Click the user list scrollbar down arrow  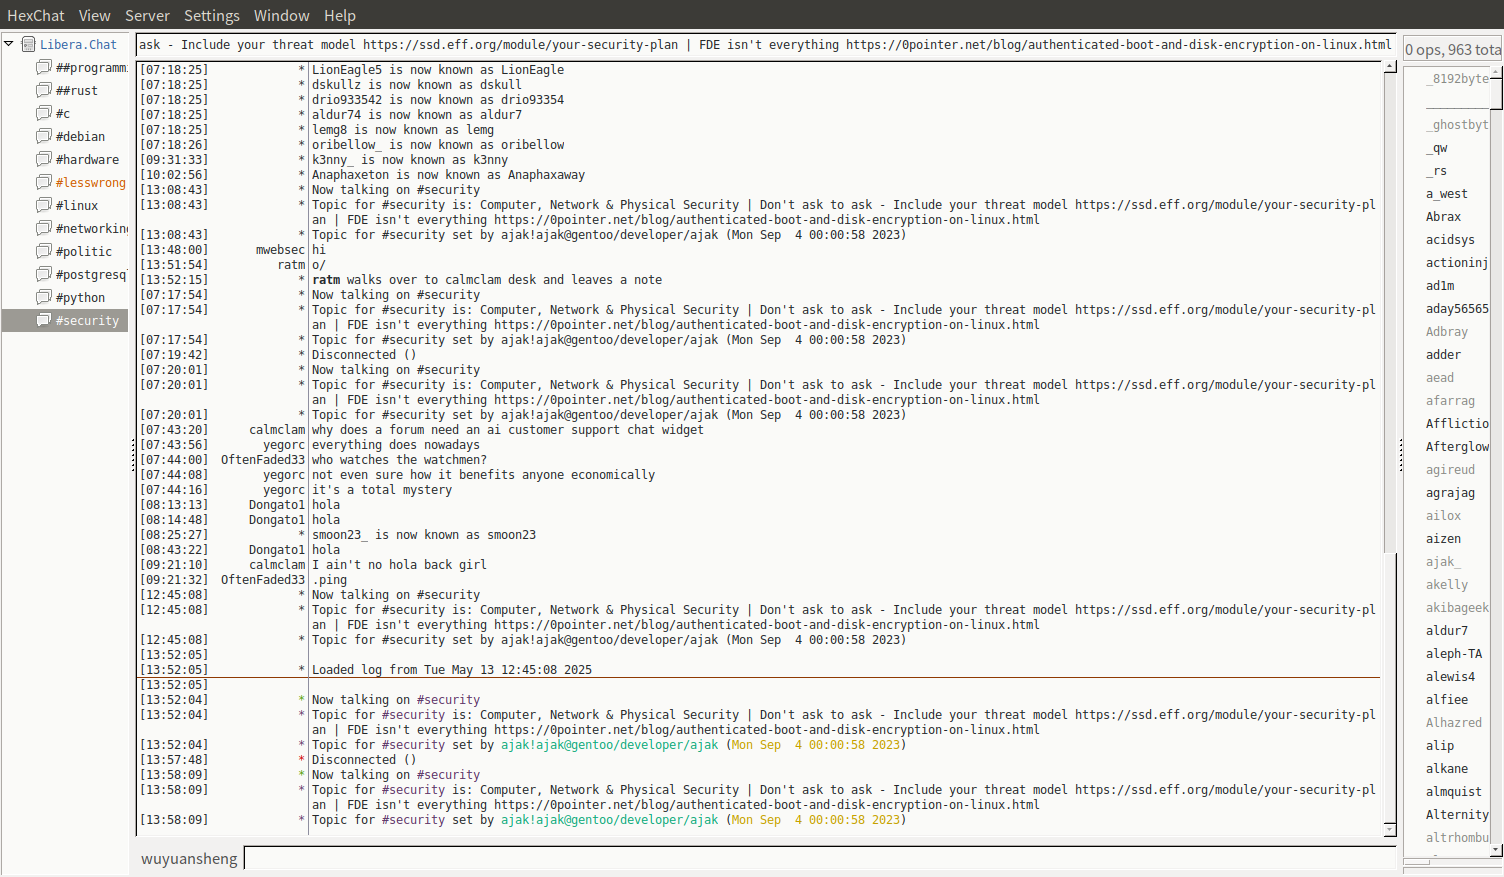(x=1496, y=850)
